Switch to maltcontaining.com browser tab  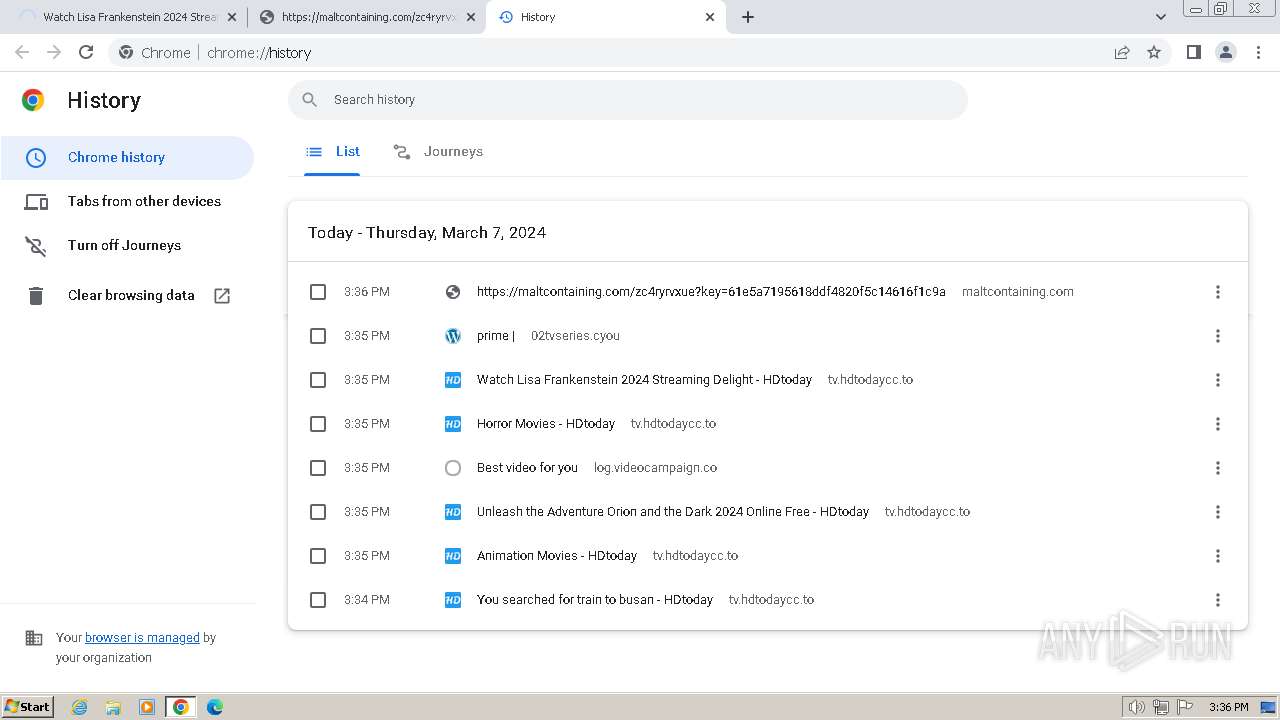pos(366,17)
